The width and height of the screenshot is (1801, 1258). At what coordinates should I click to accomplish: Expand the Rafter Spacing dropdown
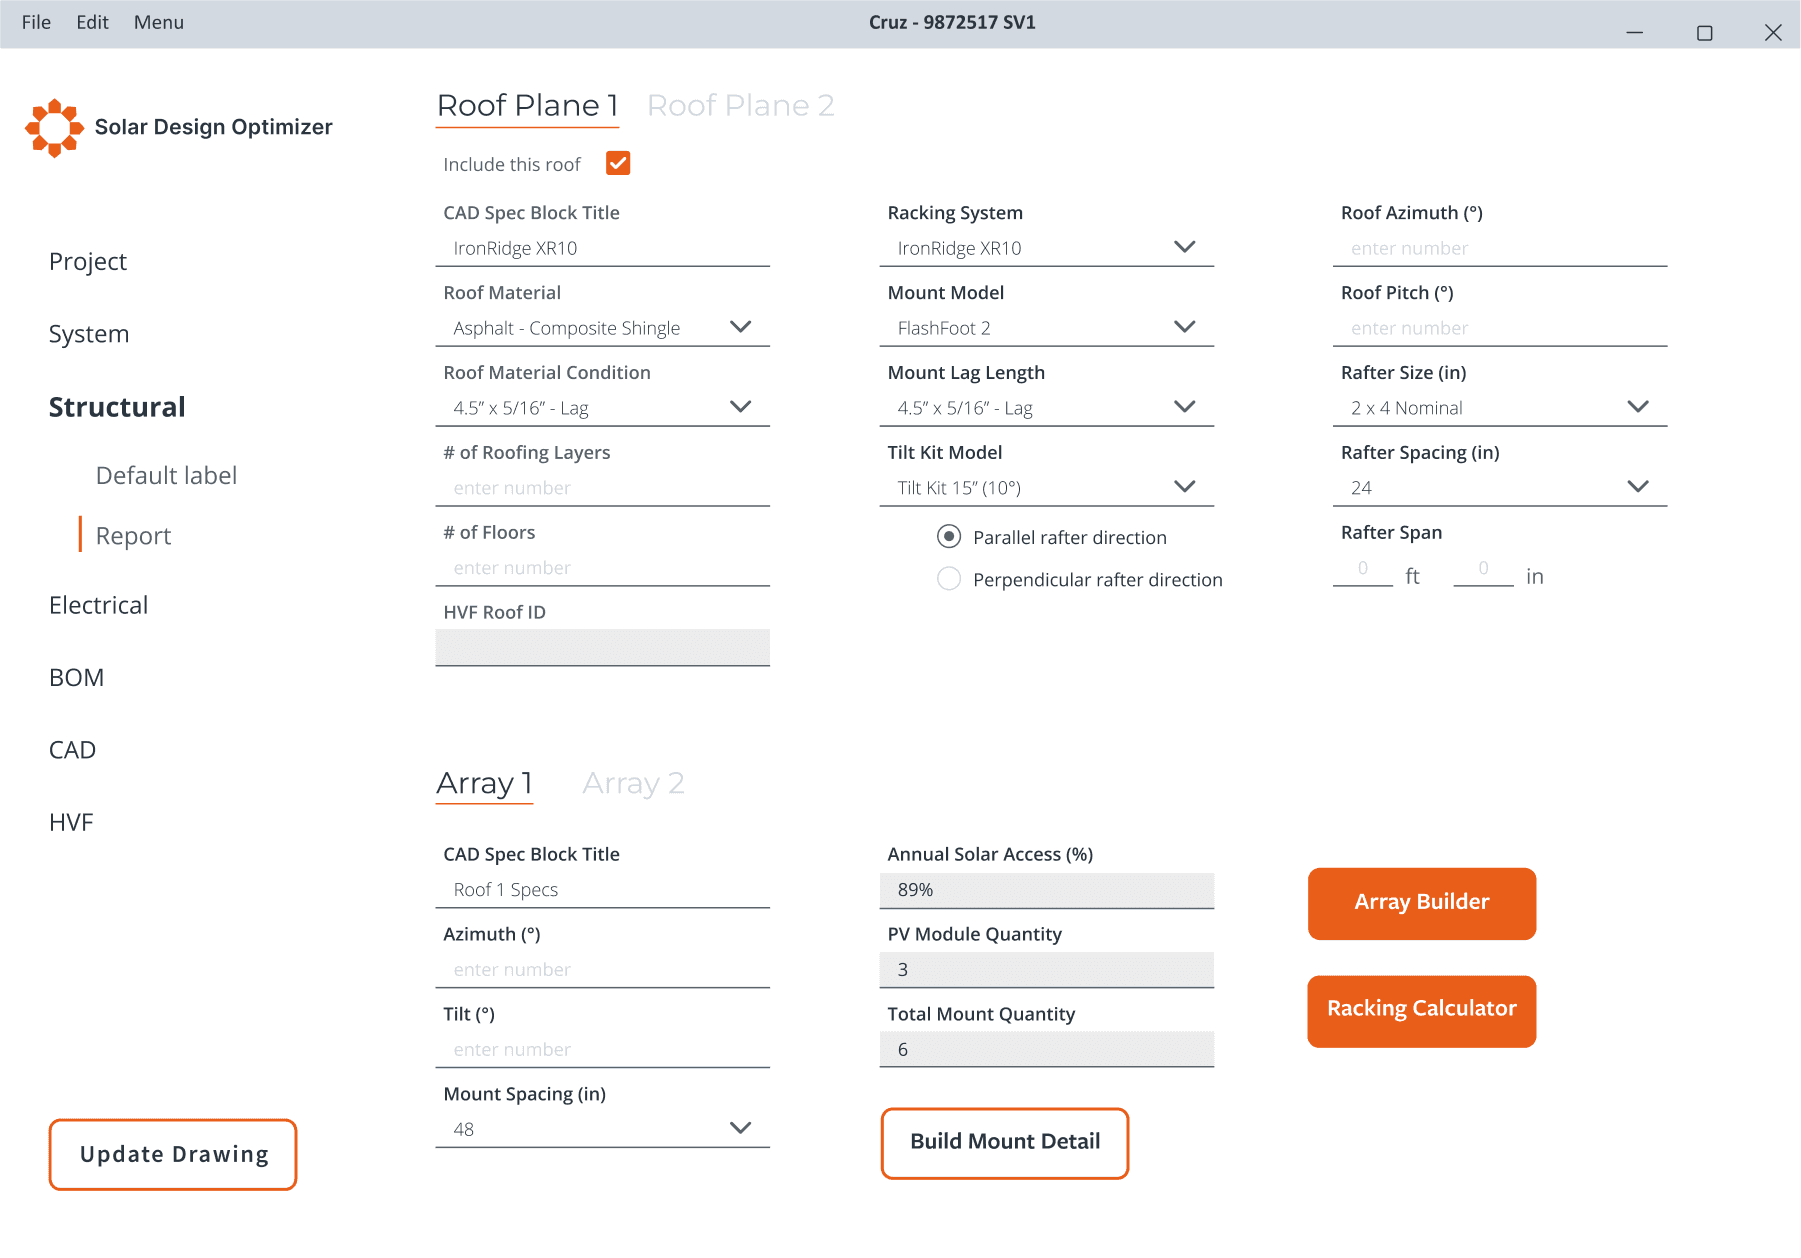click(1499, 488)
